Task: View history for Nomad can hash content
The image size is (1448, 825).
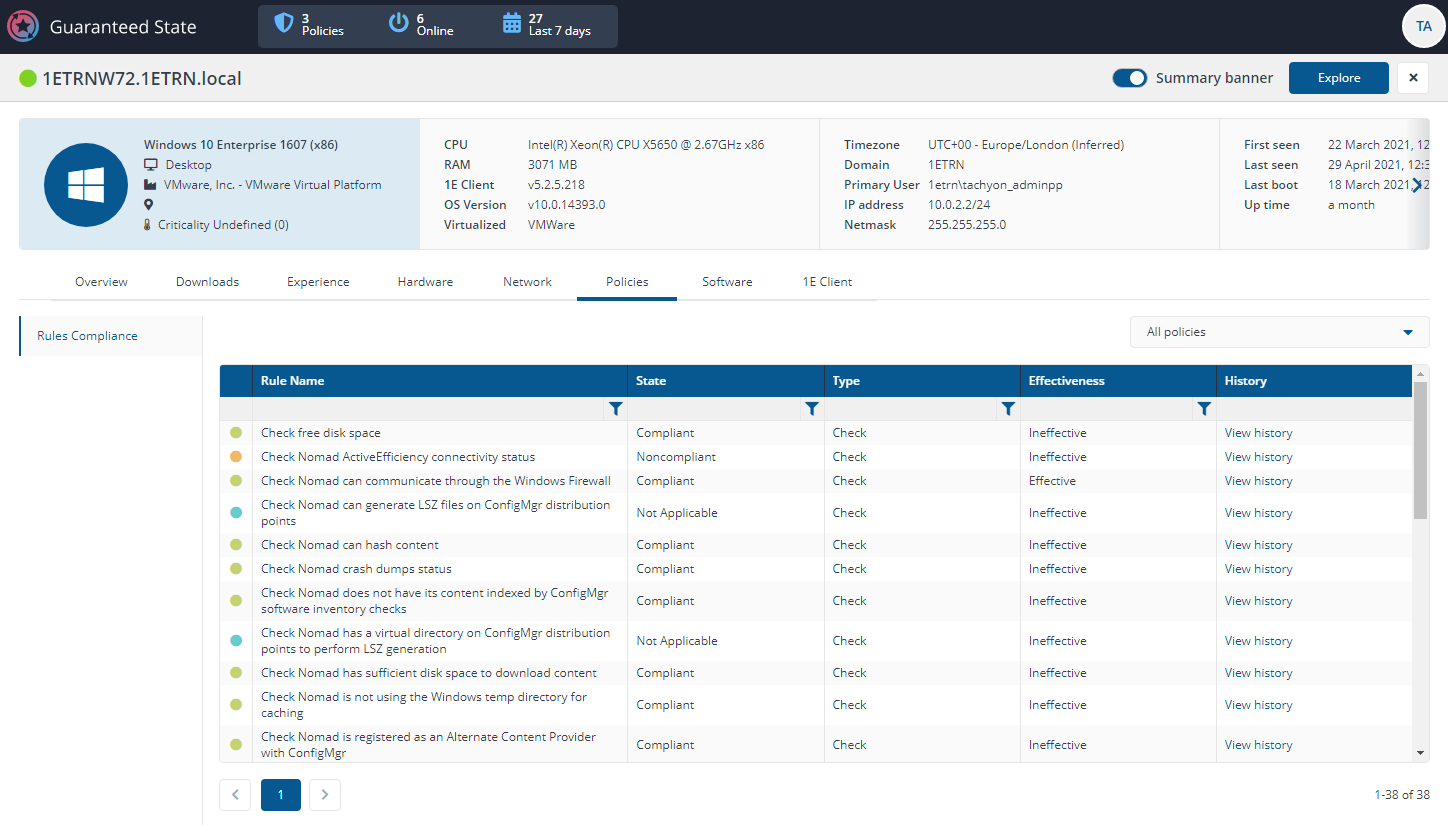Action: click(1258, 545)
